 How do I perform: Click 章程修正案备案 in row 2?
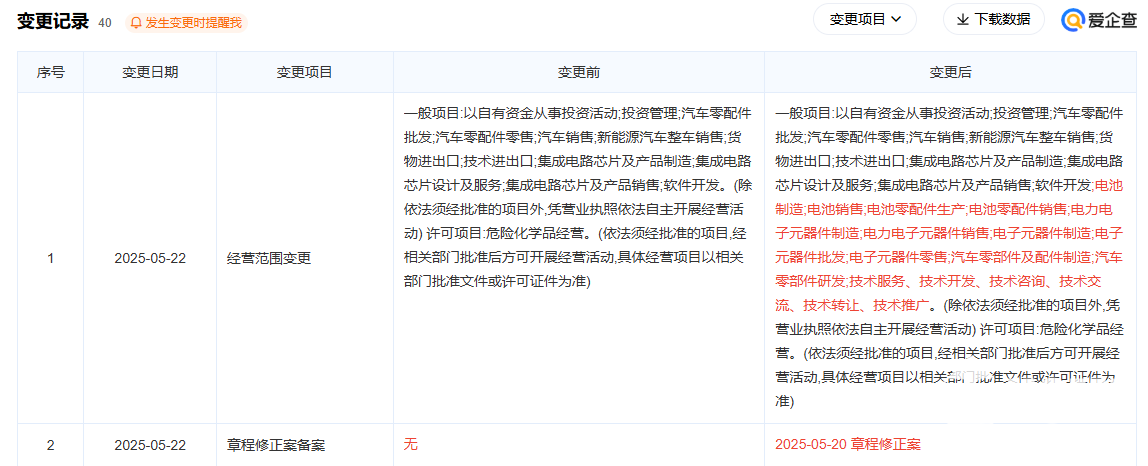pyautogui.click(x=276, y=444)
